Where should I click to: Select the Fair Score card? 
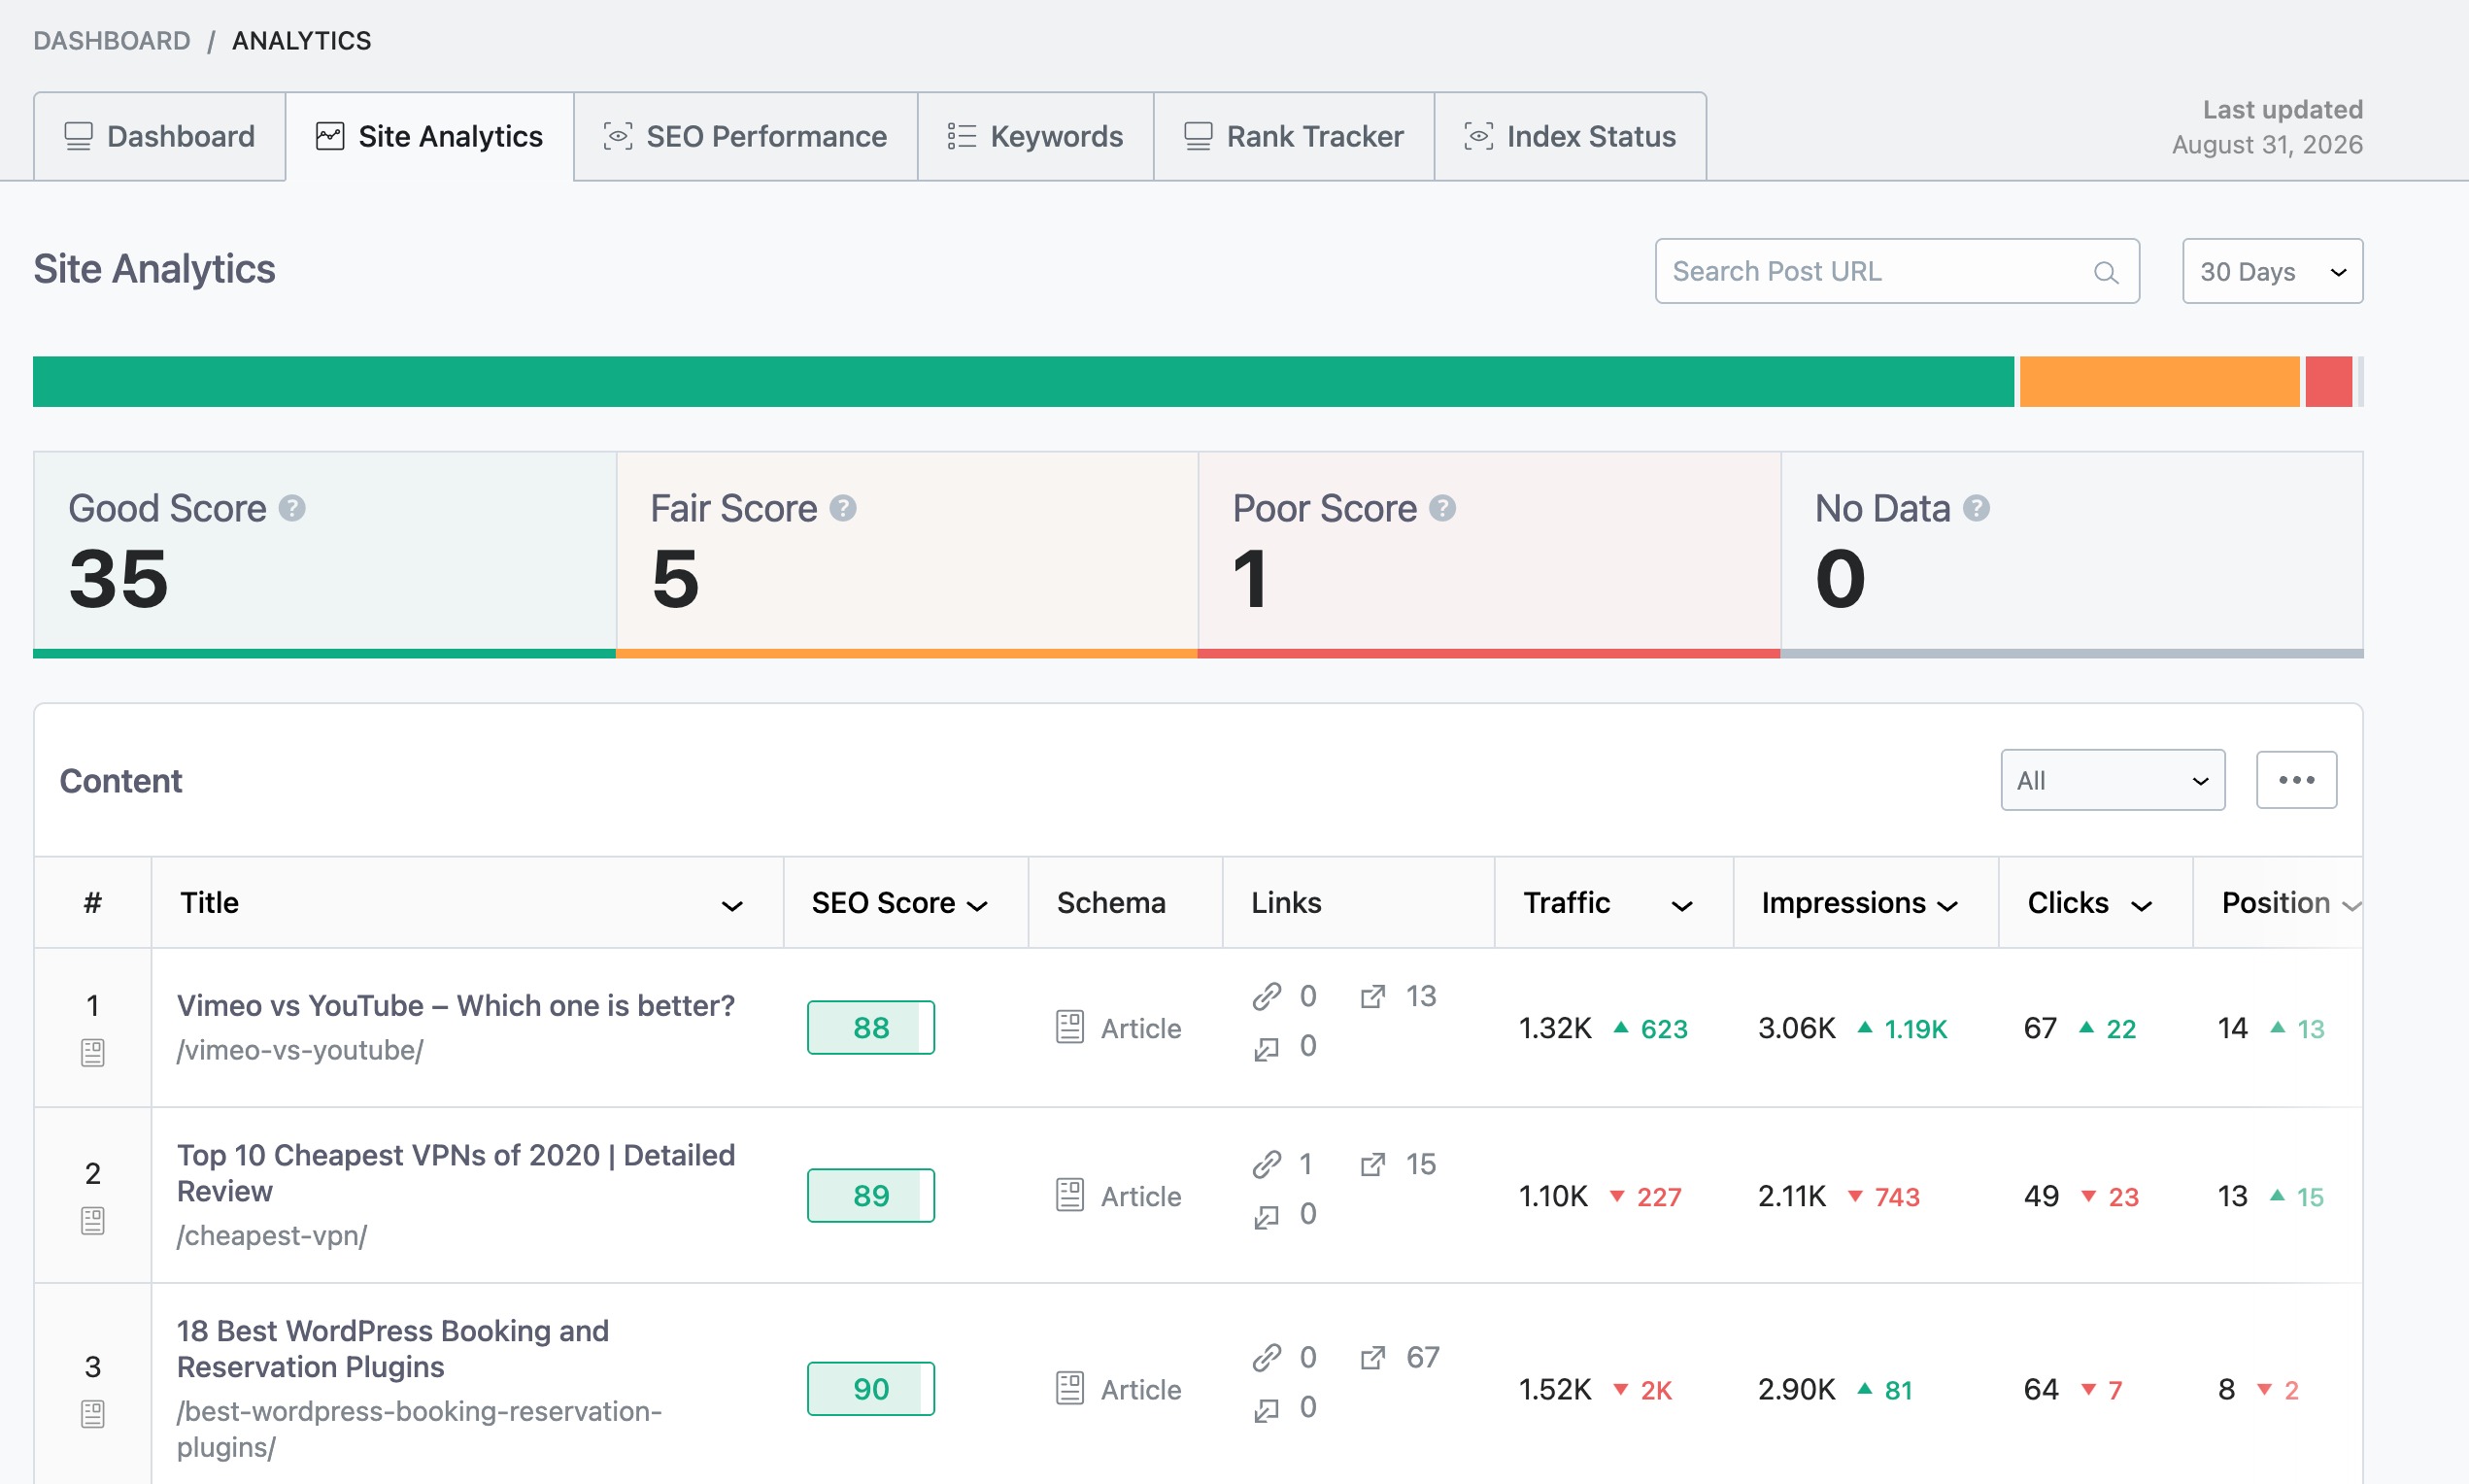pos(907,554)
